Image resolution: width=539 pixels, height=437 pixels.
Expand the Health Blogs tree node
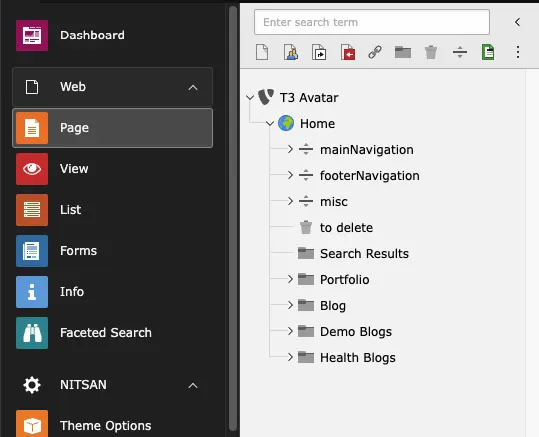coord(290,357)
